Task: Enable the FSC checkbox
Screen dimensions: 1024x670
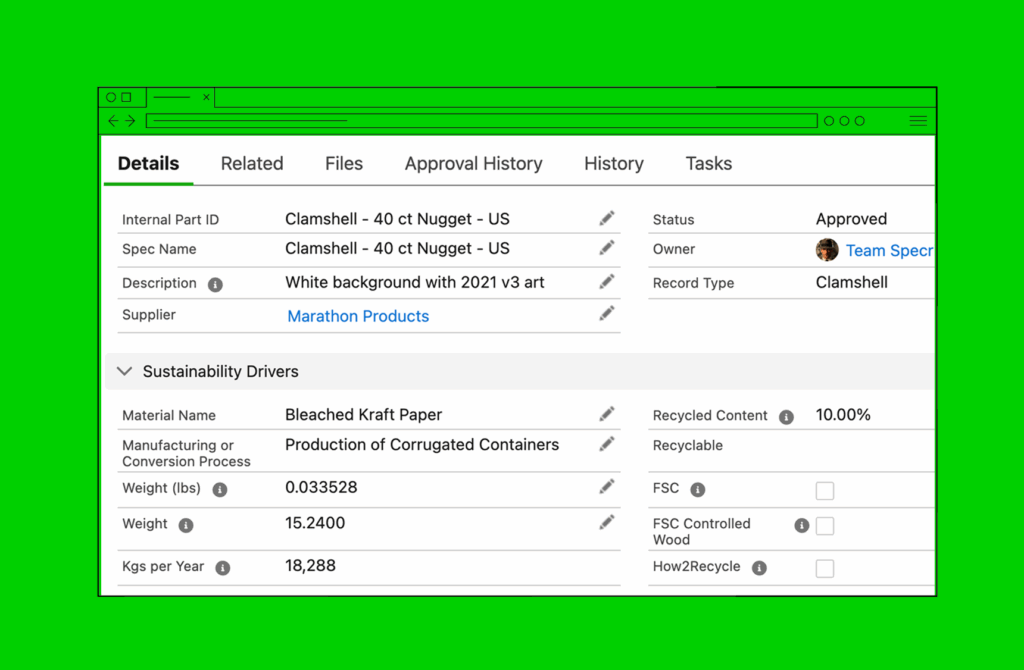Action: [x=825, y=491]
